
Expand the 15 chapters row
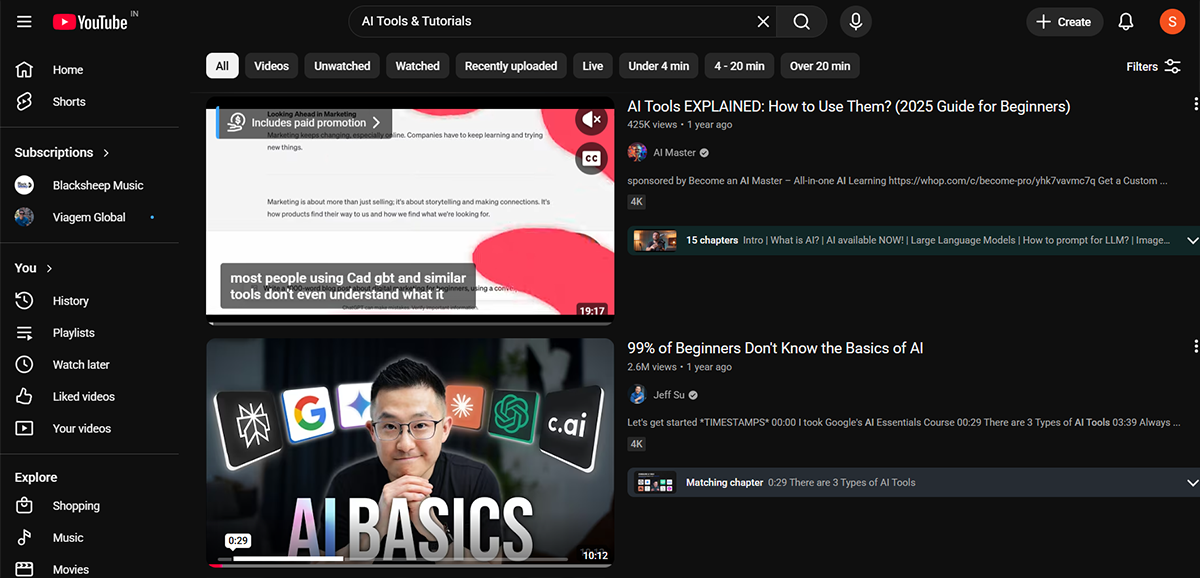[x=1192, y=241]
